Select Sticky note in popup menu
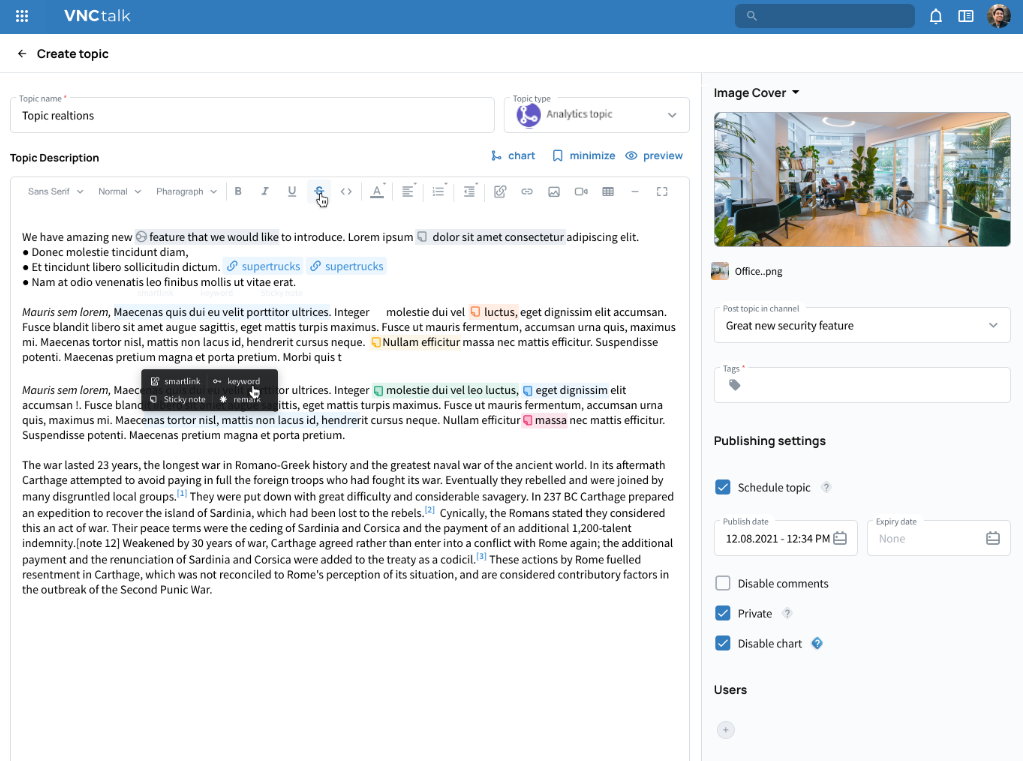 pos(177,399)
